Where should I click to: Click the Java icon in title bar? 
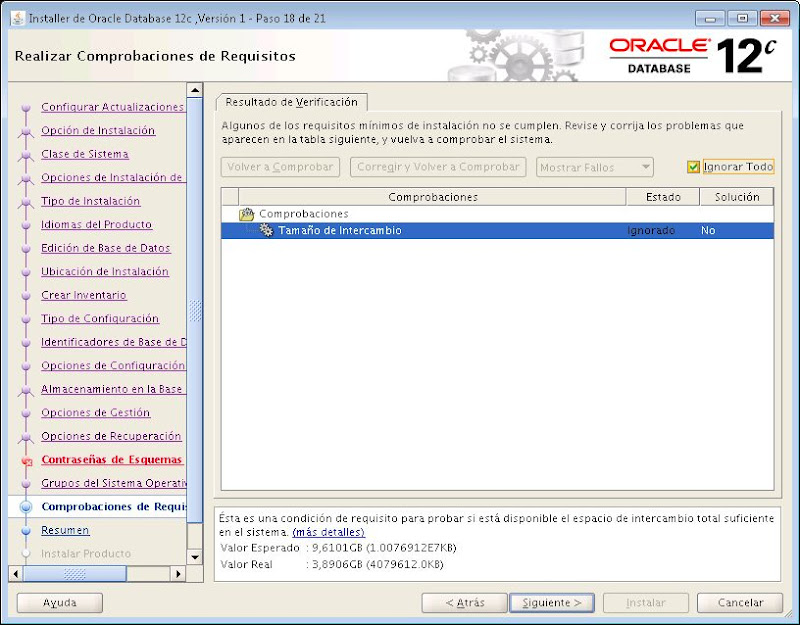18,18
